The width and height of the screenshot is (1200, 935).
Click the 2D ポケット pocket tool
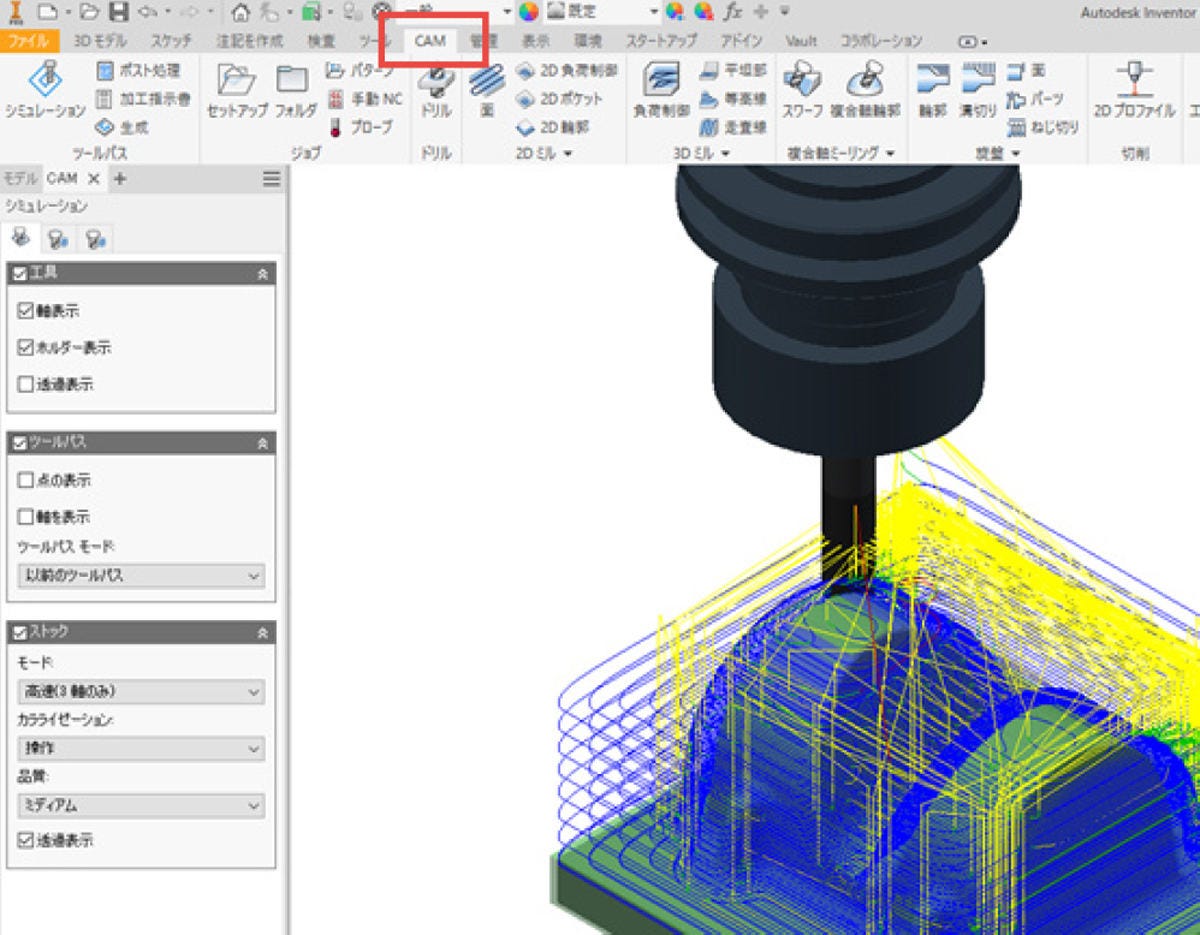point(560,99)
